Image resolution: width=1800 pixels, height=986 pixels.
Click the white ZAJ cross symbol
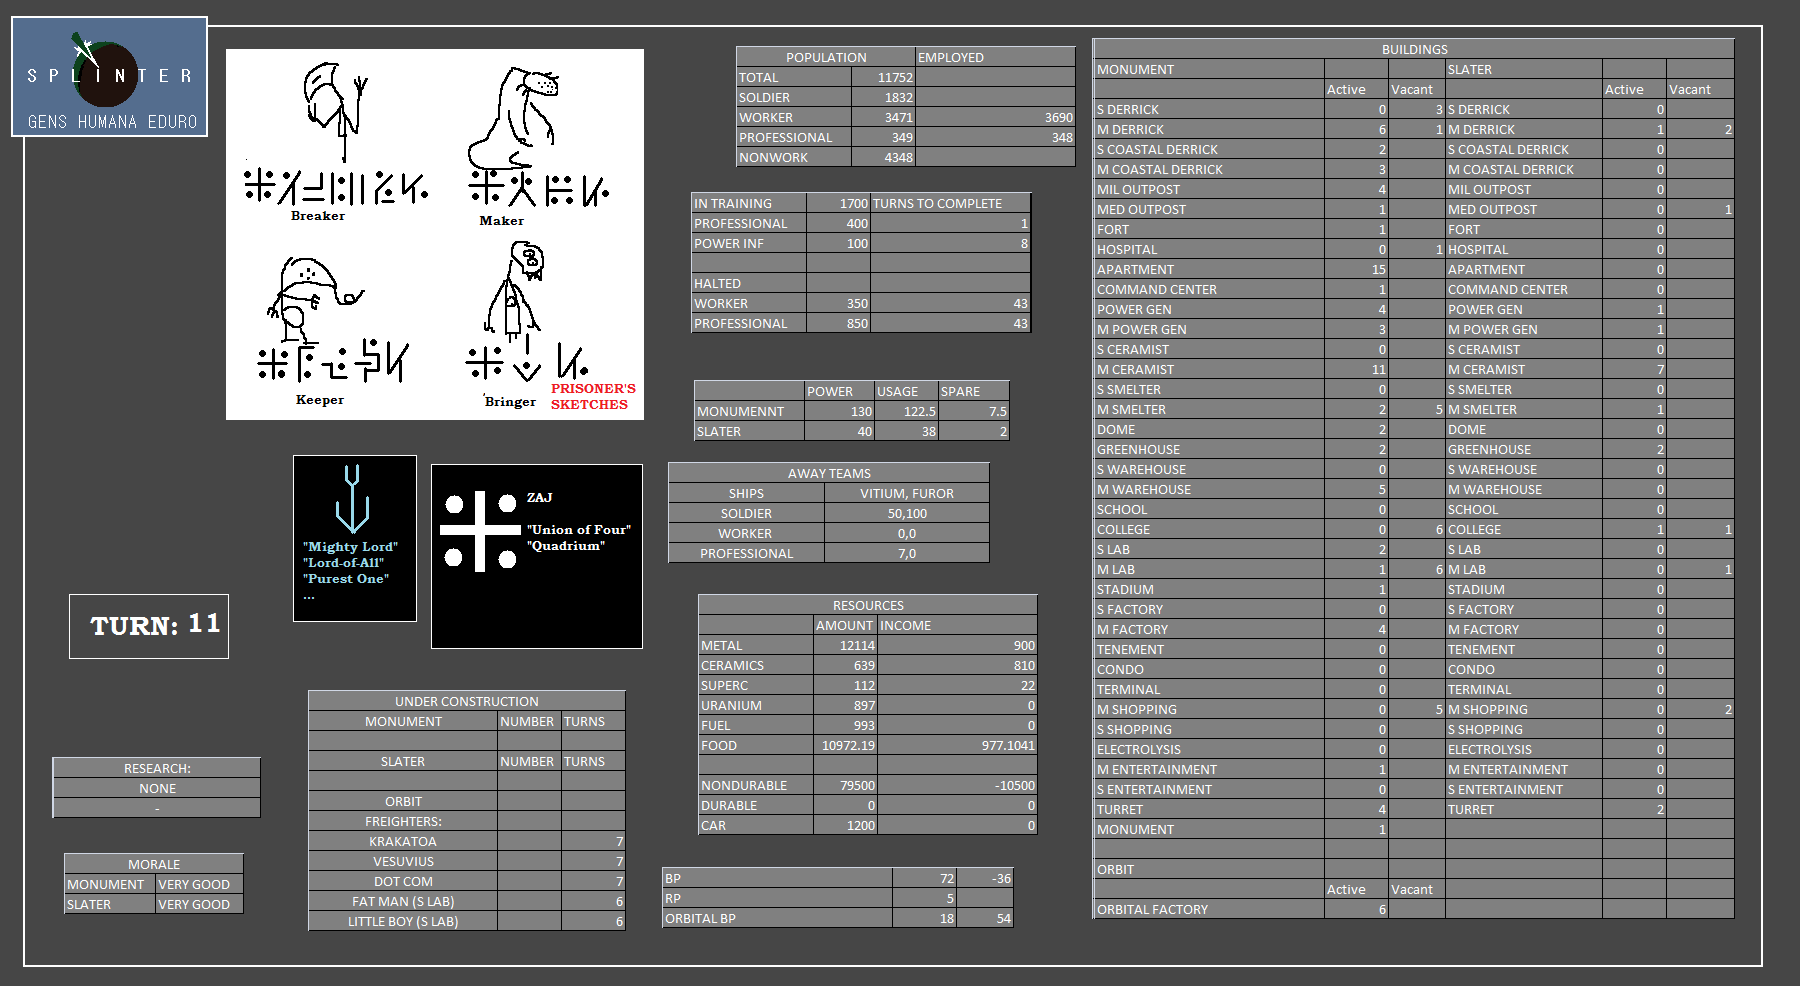(480, 531)
